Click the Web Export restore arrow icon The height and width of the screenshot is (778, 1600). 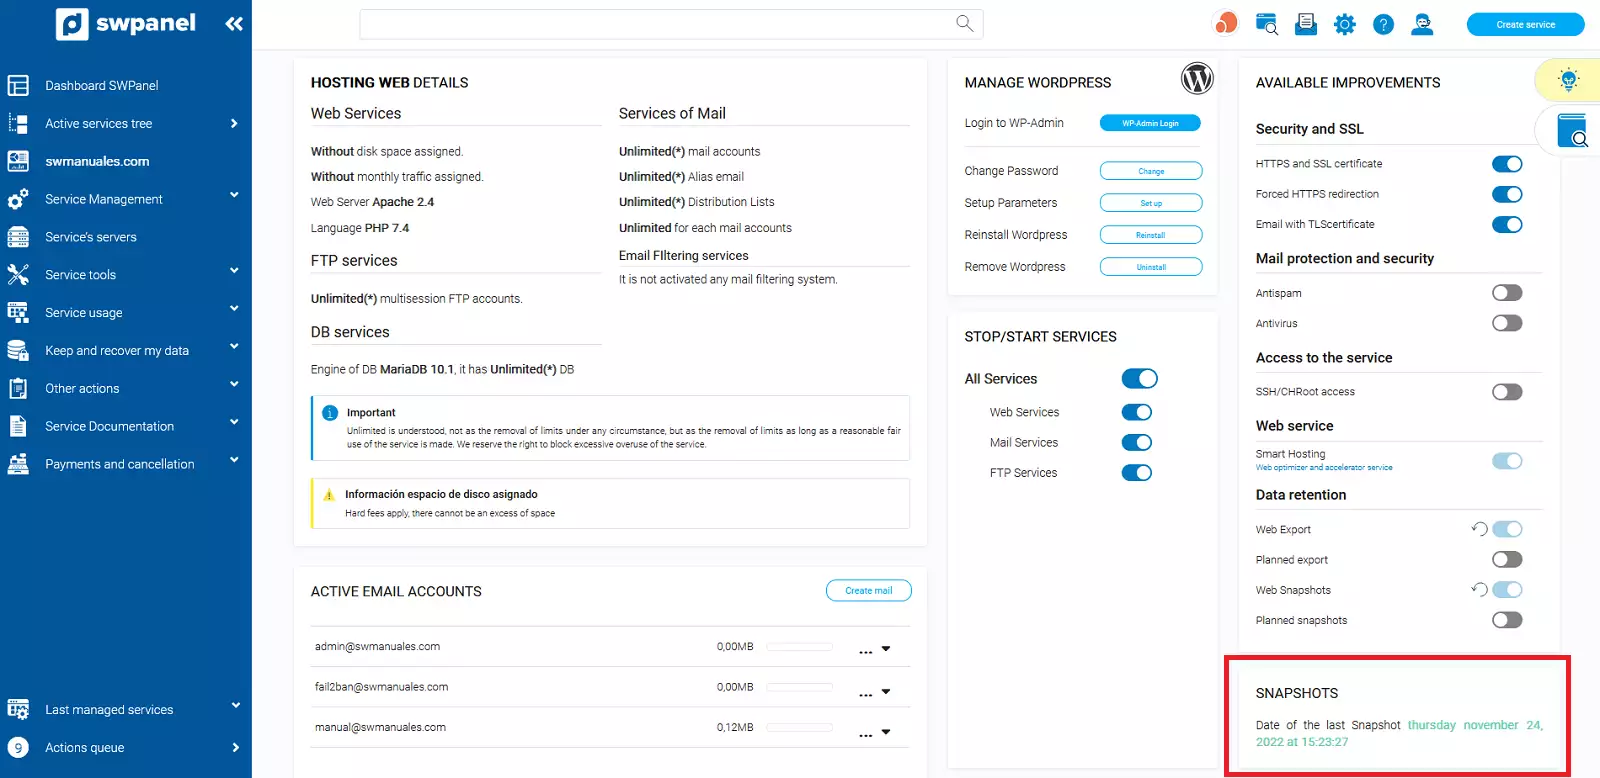(1479, 529)
